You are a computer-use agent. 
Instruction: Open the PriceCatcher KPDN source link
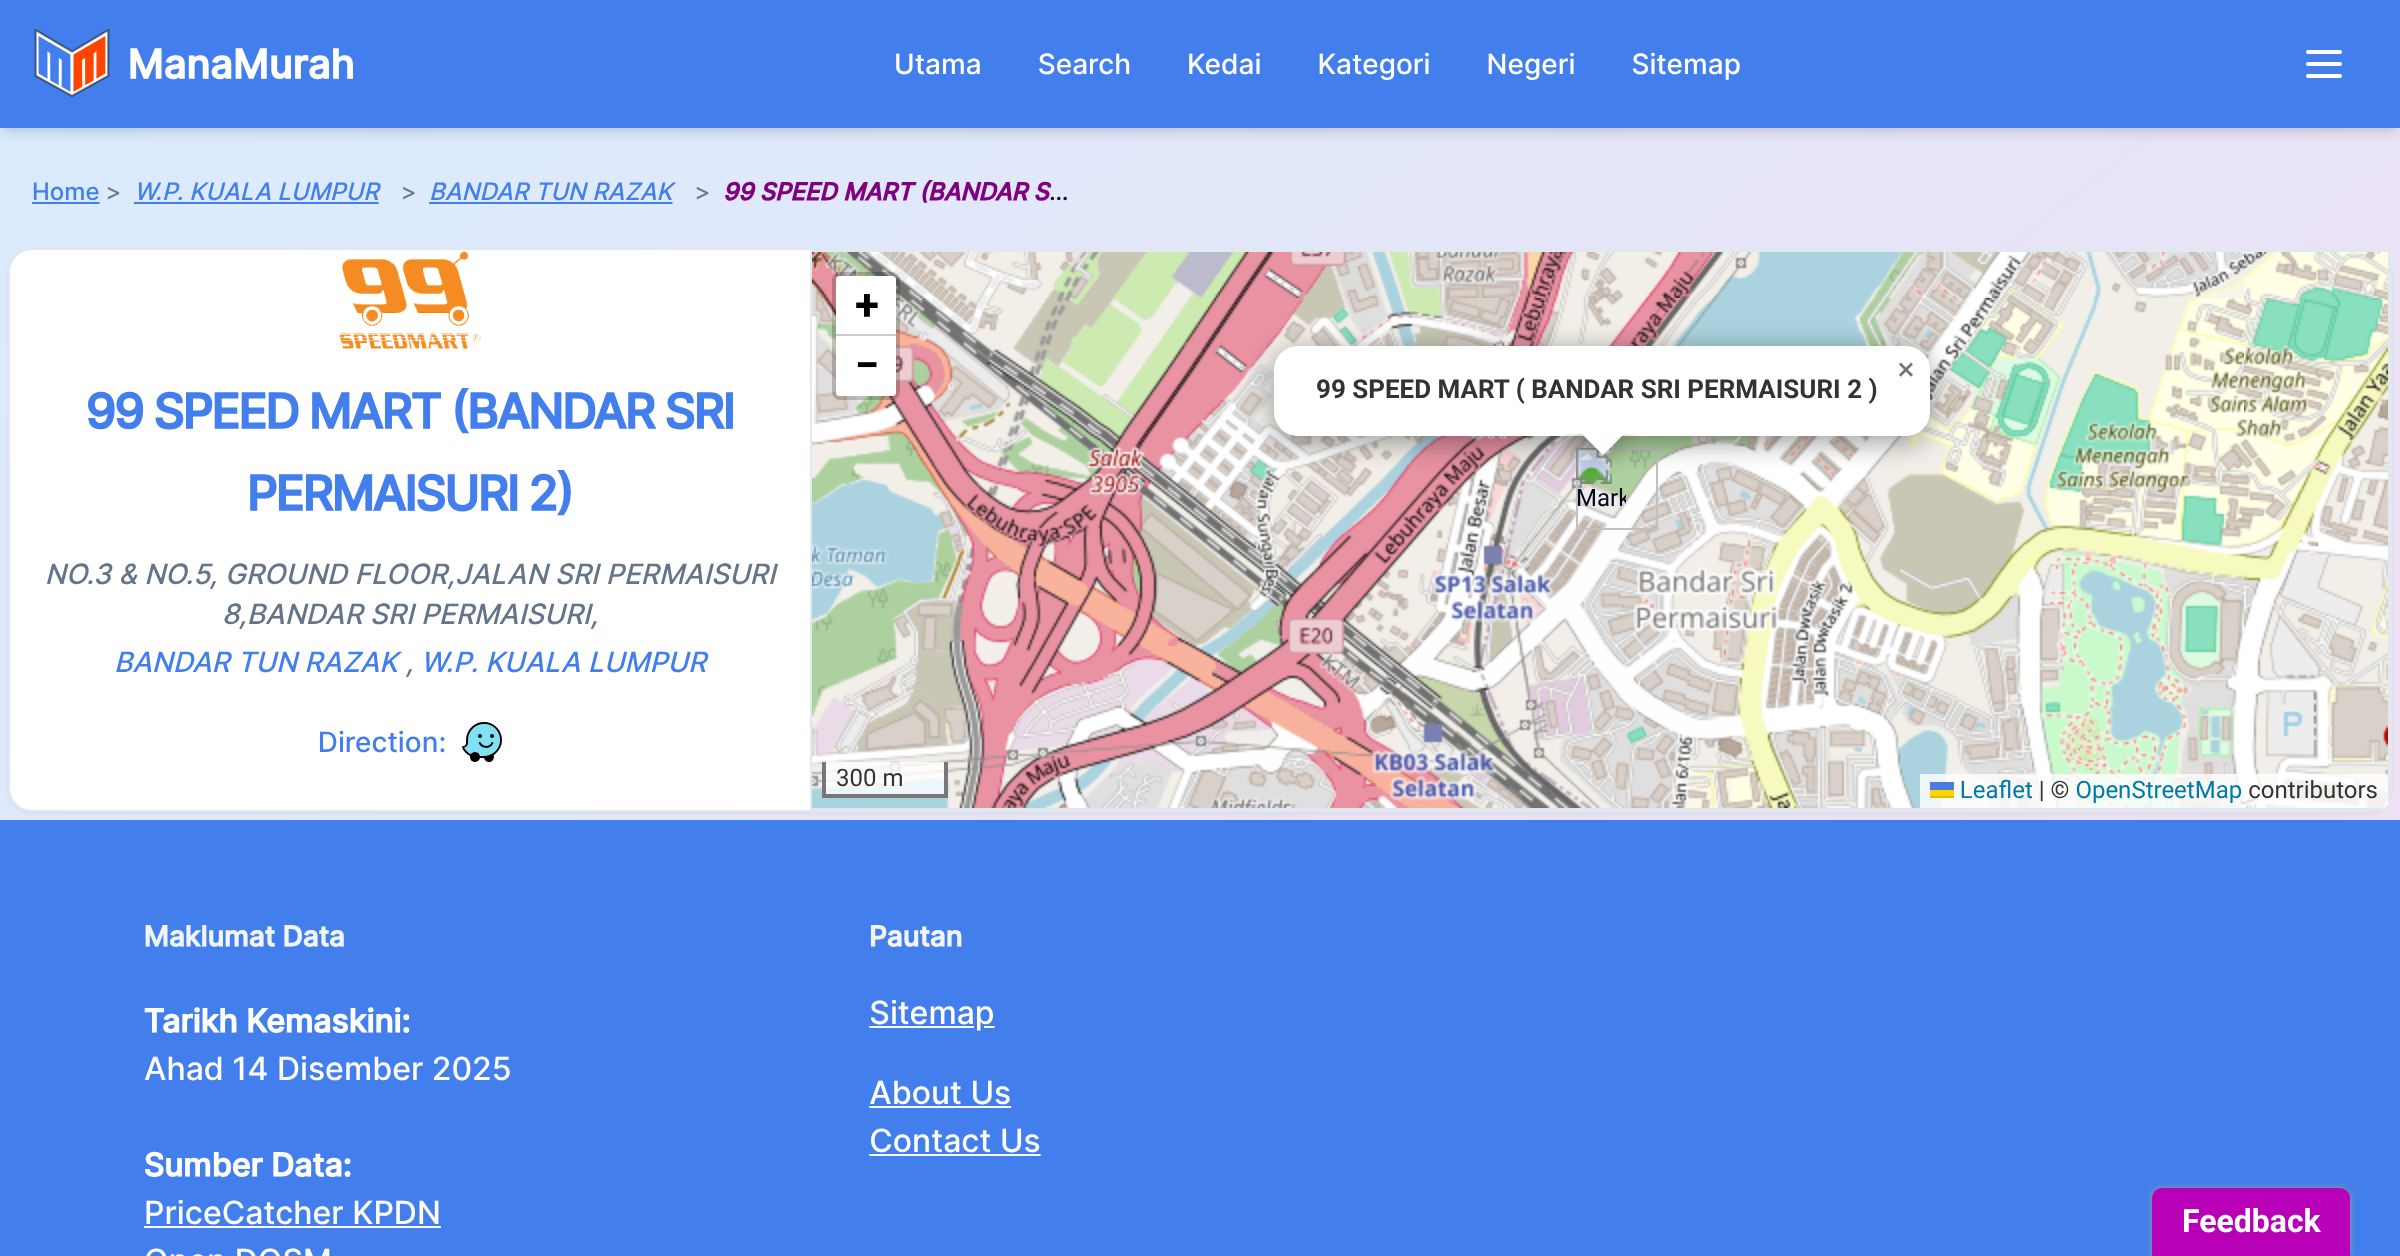pyautogui.click(x=292, y=1212)
